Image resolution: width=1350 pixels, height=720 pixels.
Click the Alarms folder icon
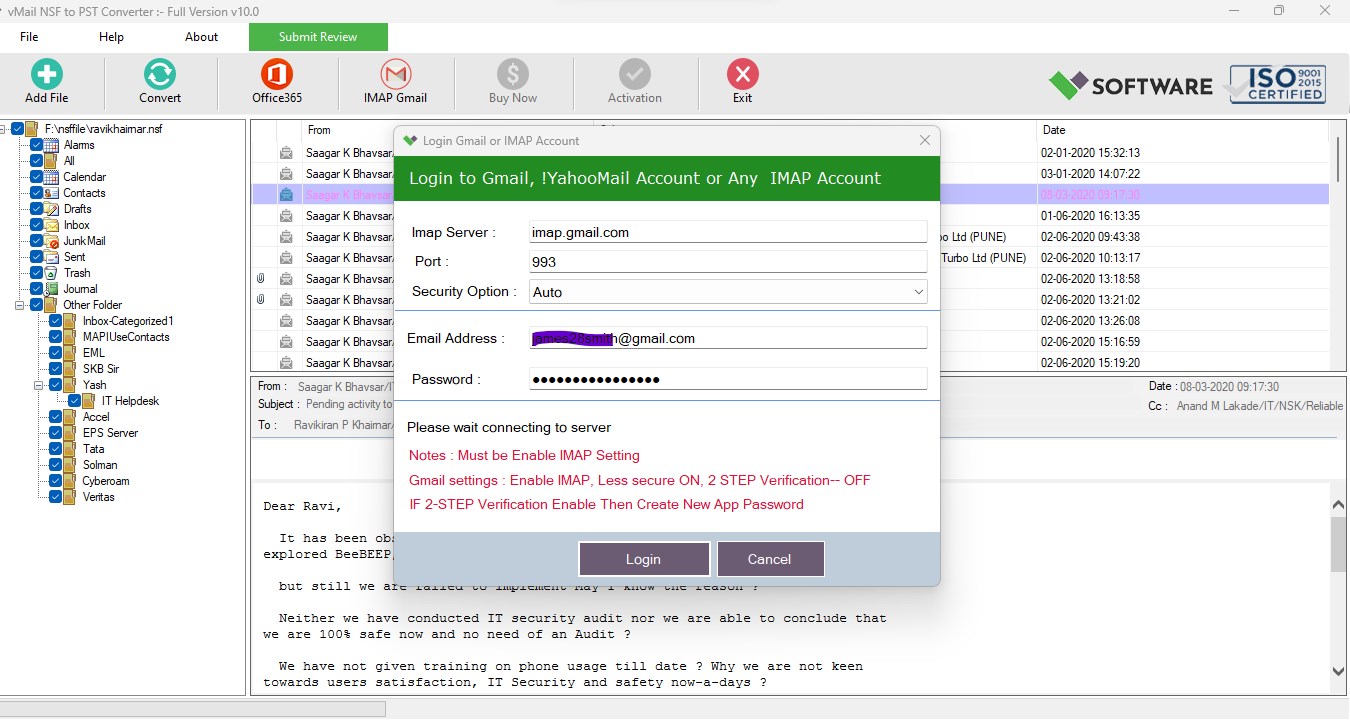point(53,145)
